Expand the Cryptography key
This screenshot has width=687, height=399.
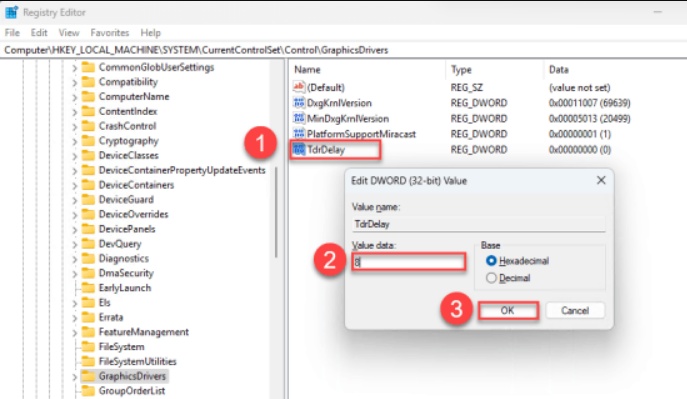pyautogui.click(x=74, y=141)
